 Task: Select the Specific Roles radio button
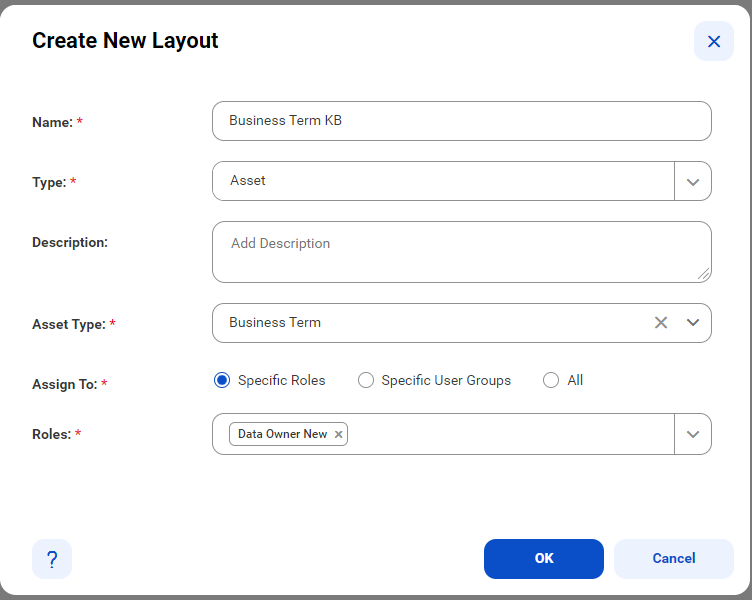(222, 380)
